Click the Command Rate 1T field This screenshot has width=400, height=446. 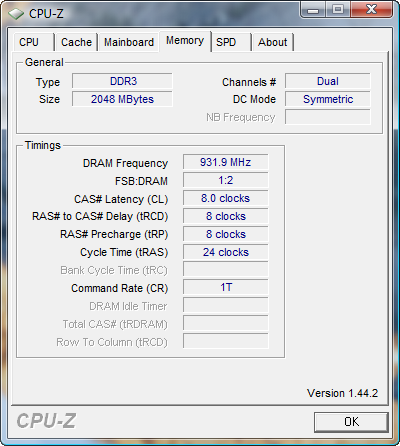point(226,287)
